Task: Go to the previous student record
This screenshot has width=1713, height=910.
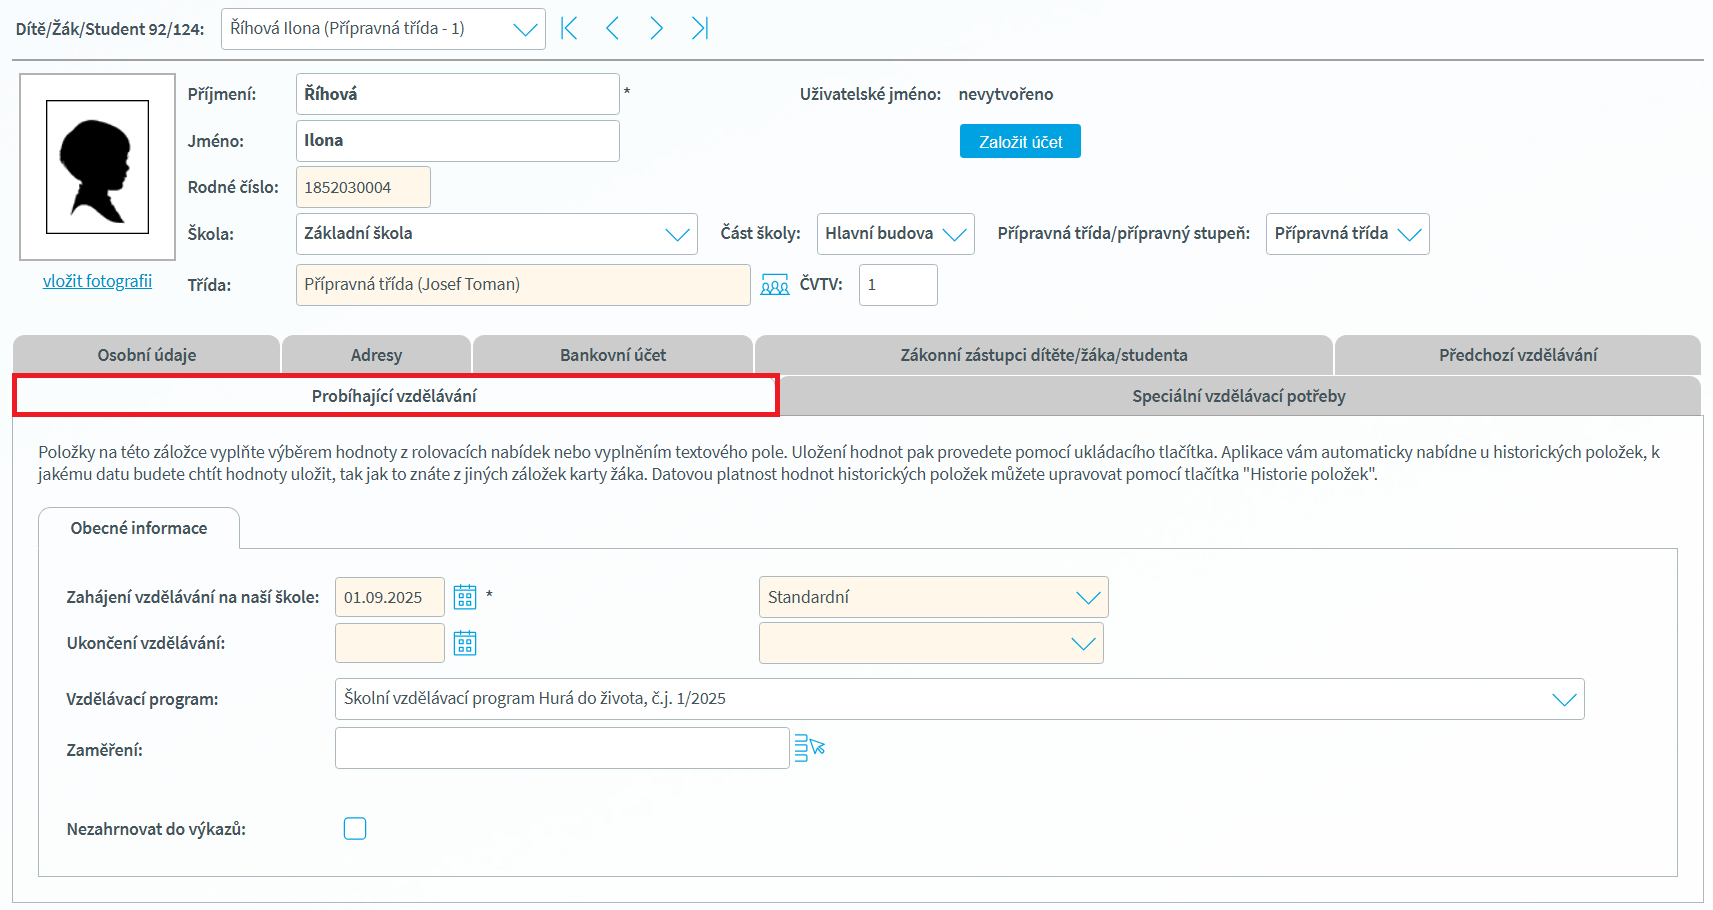Action: [613, 29]
